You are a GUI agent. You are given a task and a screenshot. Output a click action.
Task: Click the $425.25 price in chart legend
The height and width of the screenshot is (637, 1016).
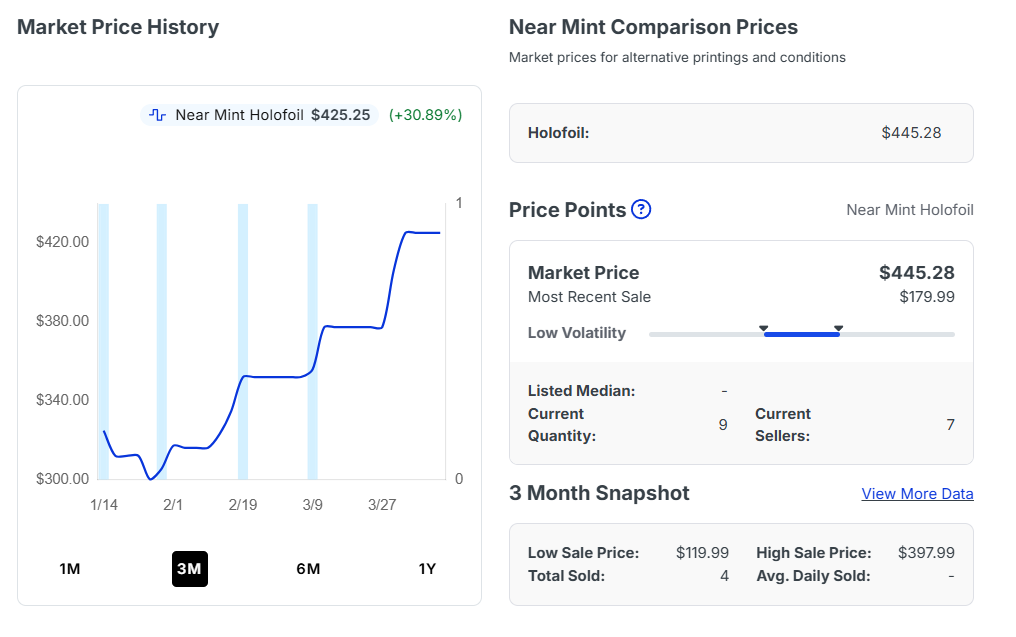click(x=340, y=115)
